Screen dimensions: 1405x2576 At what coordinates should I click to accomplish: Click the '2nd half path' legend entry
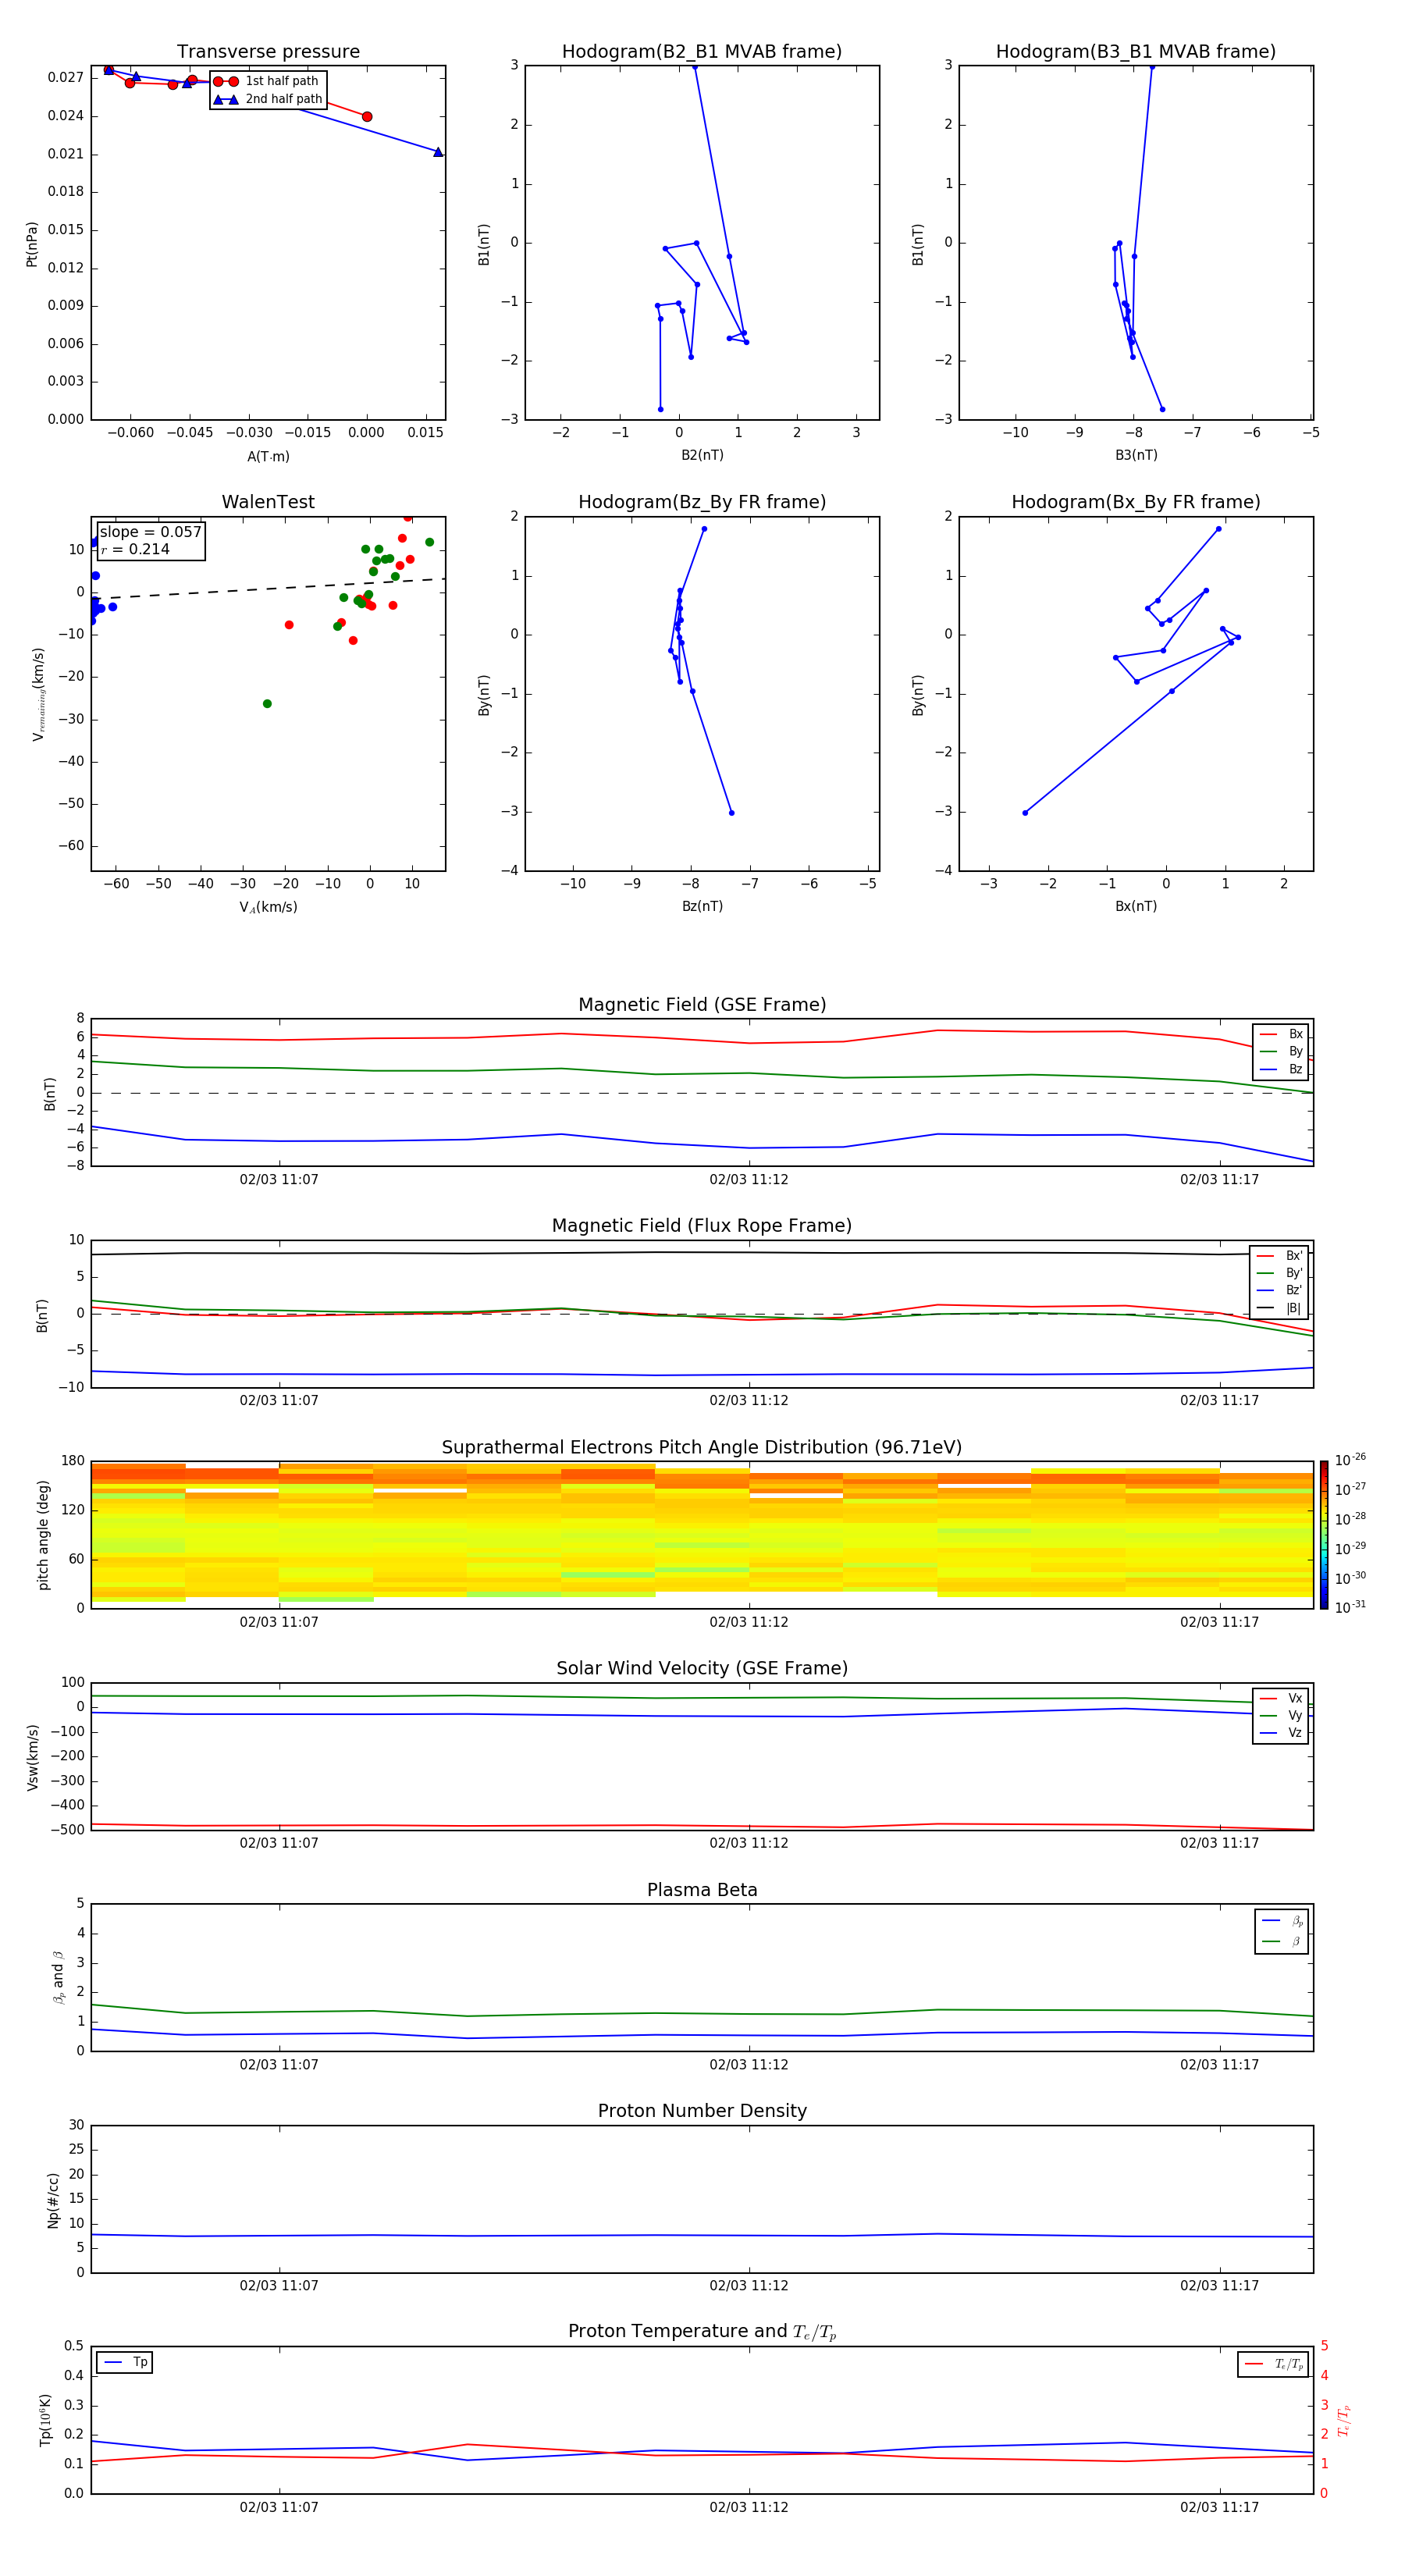268,99
